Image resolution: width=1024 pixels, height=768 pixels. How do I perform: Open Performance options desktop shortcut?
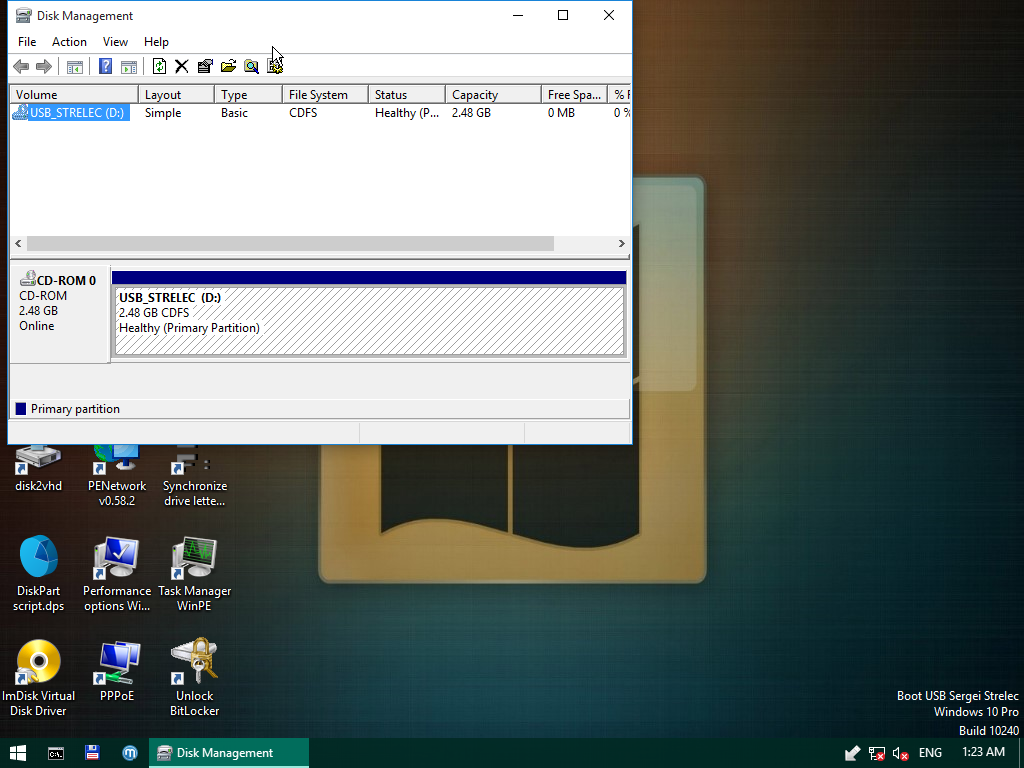click(x=117, y=574)
